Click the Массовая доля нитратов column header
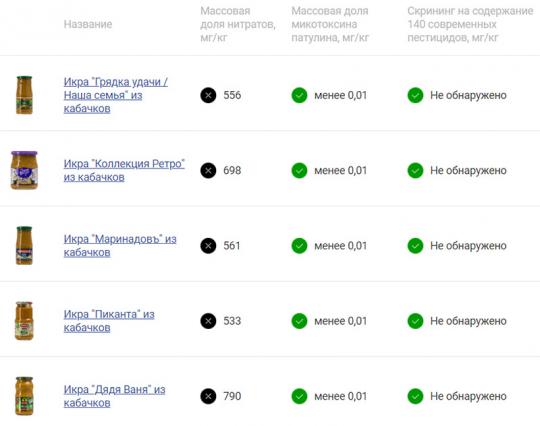The image size is (540, 426). pyautogui.click(x=238, y=24)
